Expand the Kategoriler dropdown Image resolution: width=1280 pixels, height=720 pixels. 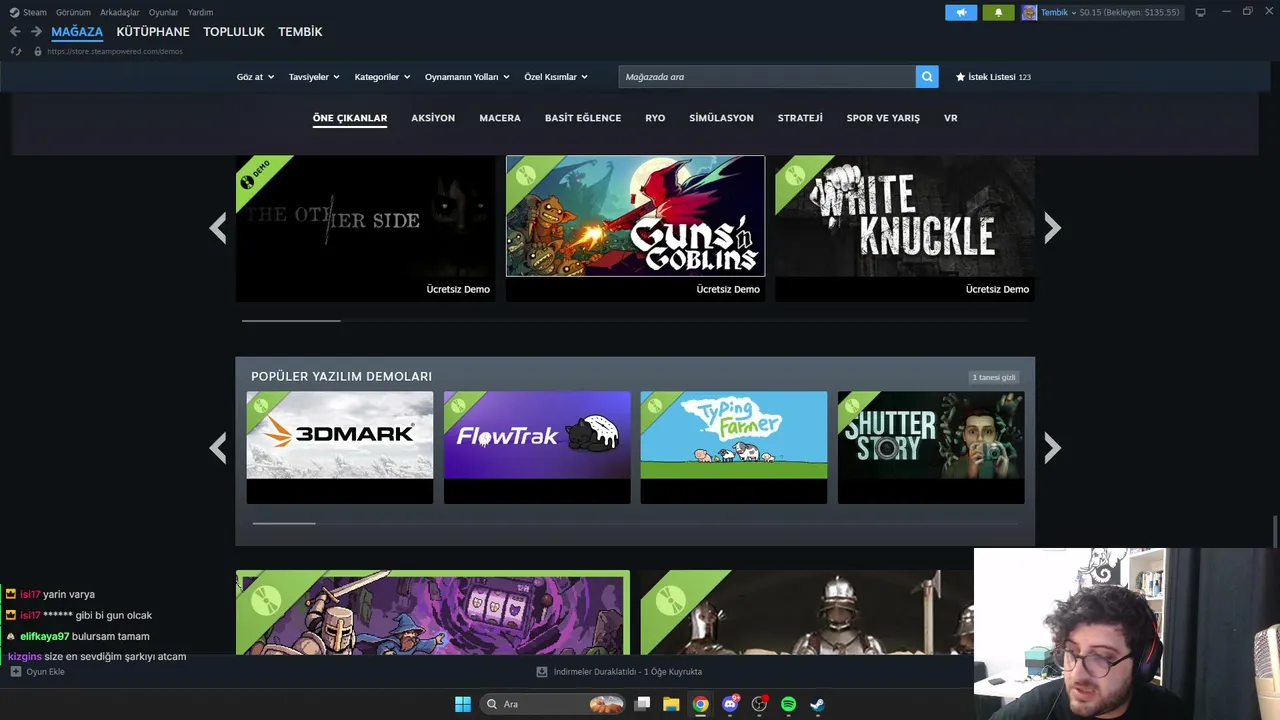coord(382,77)
